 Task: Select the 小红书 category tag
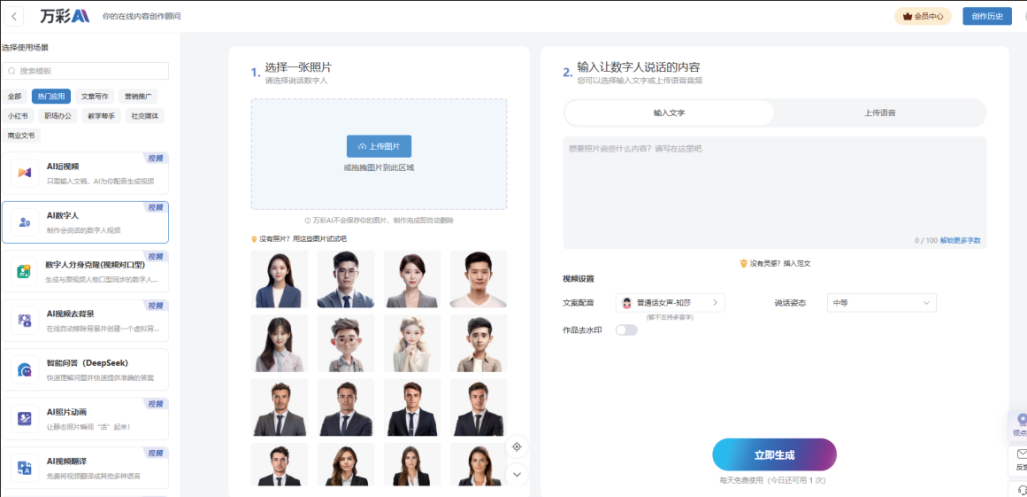(x=17, y=116)
